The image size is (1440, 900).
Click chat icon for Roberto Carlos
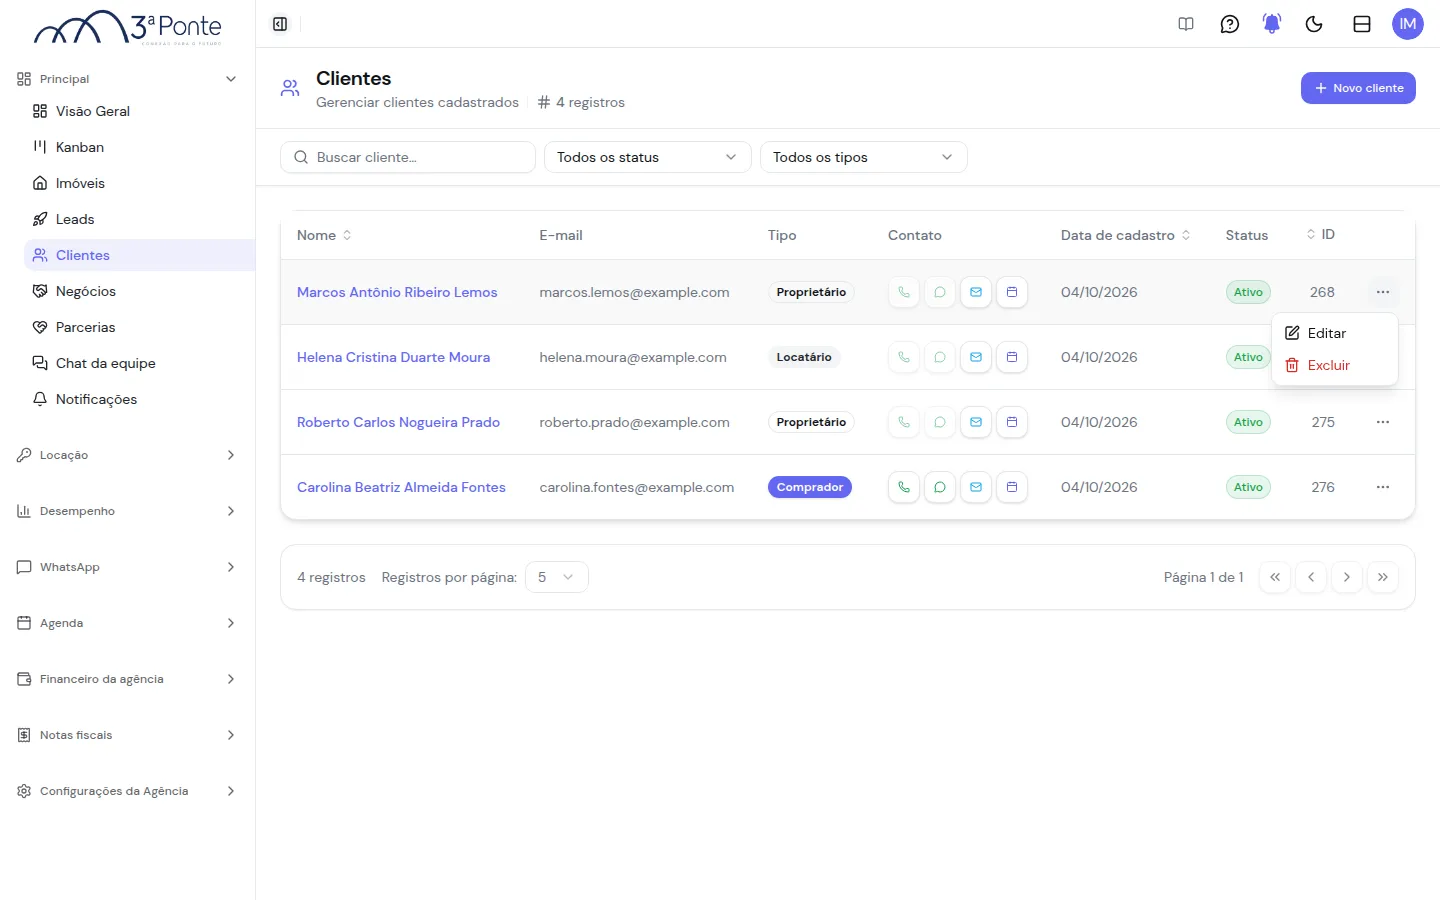click(x=940, y=422)
